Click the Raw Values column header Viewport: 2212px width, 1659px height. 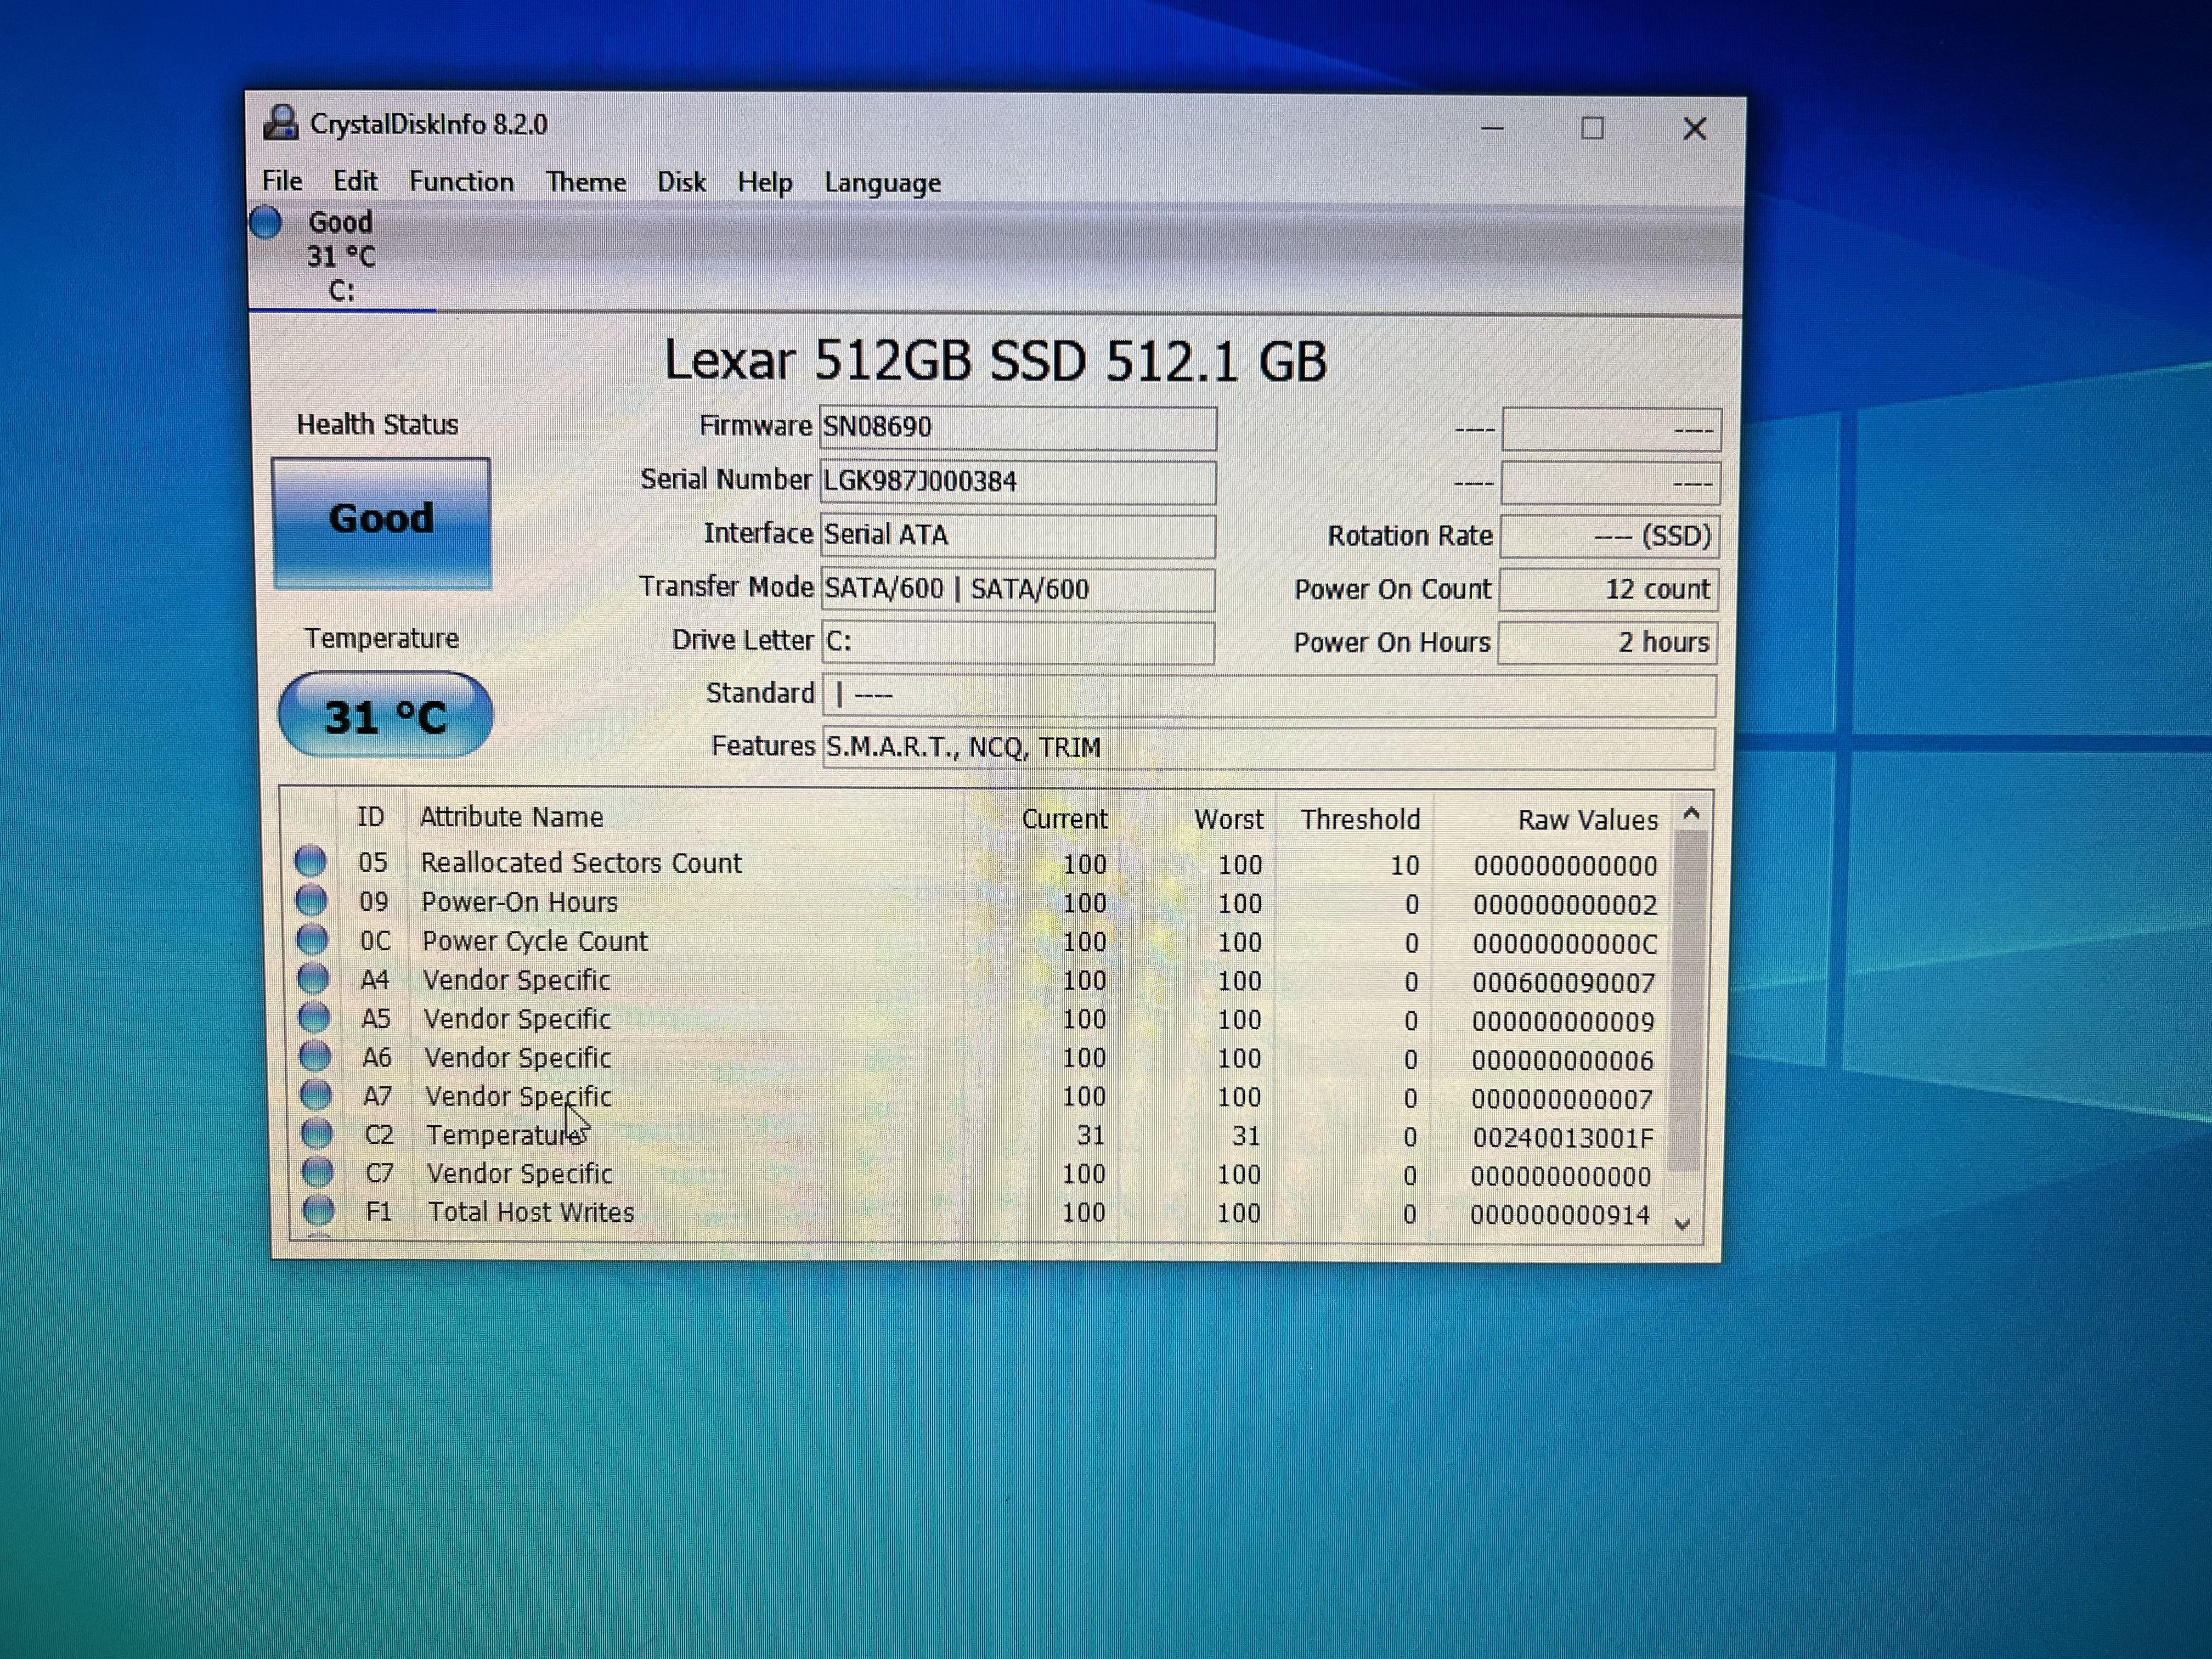coord(1588,821)
